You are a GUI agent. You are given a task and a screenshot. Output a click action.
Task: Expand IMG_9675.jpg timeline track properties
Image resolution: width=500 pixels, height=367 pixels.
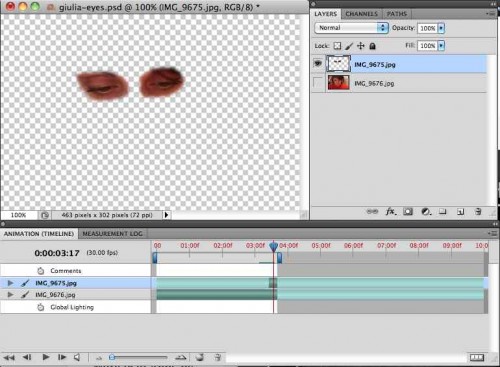(x=10, y=283)
